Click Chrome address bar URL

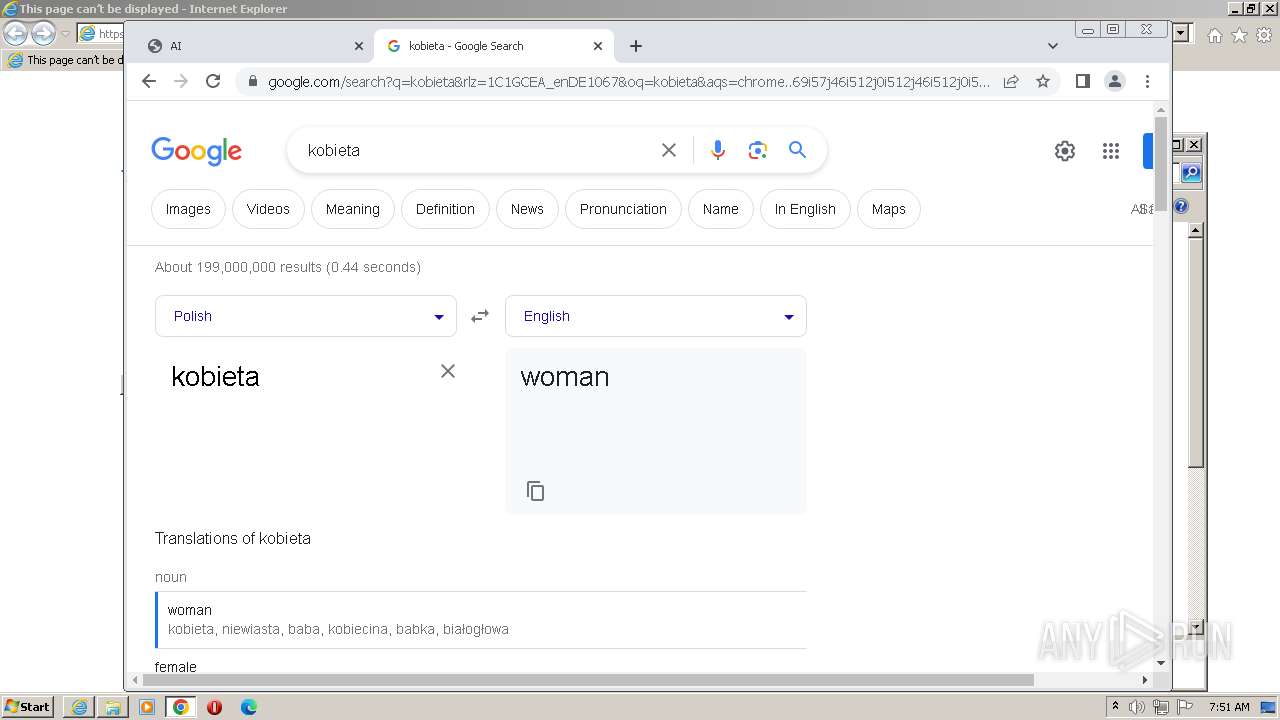[x=628, y=82]
